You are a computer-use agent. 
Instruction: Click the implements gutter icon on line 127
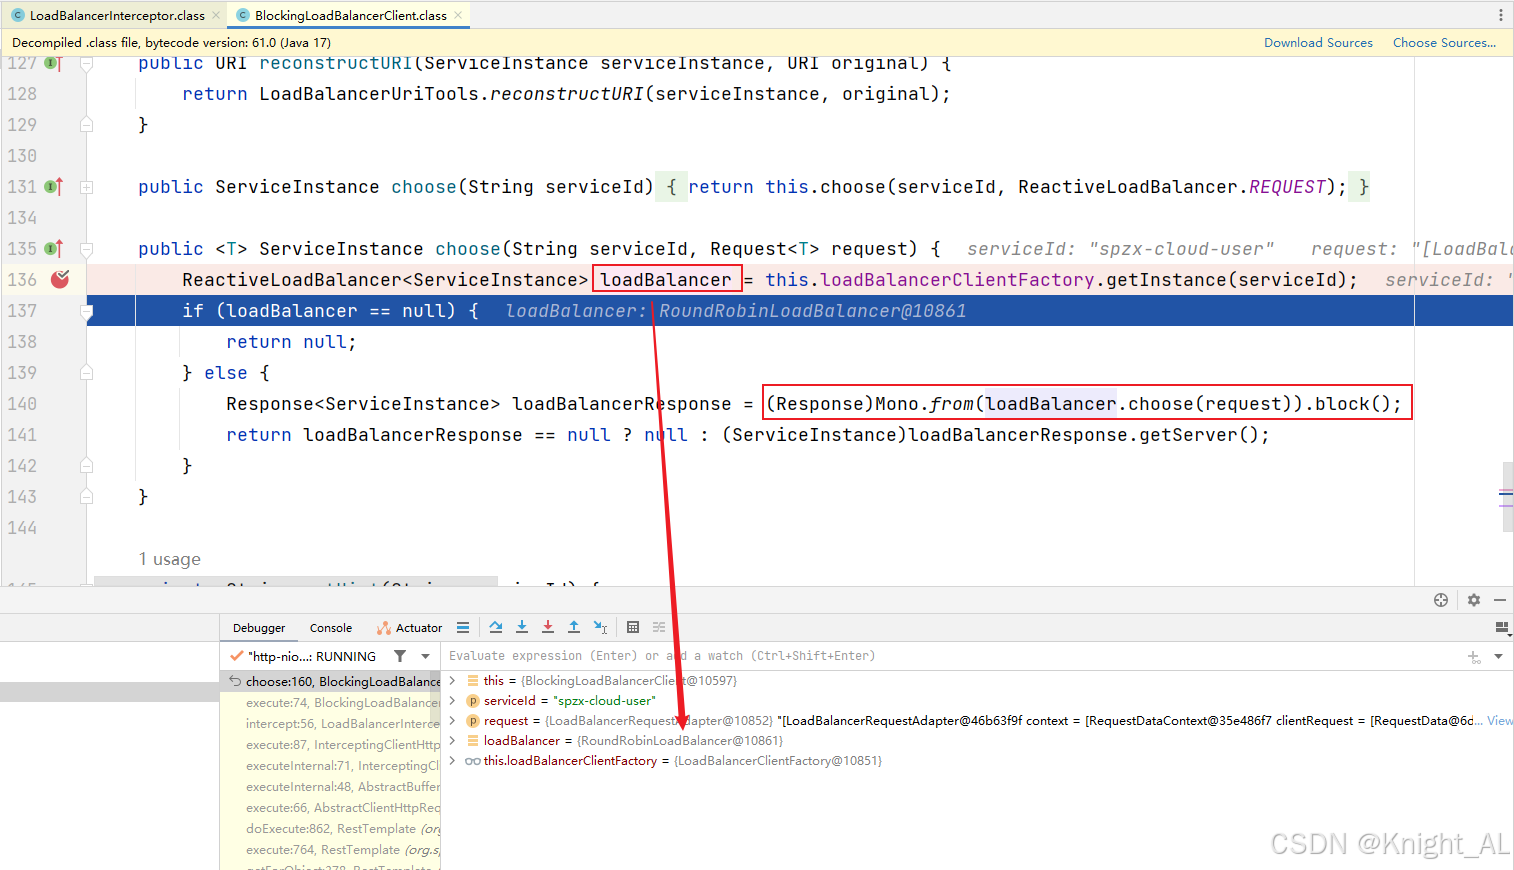click(53, 63)
